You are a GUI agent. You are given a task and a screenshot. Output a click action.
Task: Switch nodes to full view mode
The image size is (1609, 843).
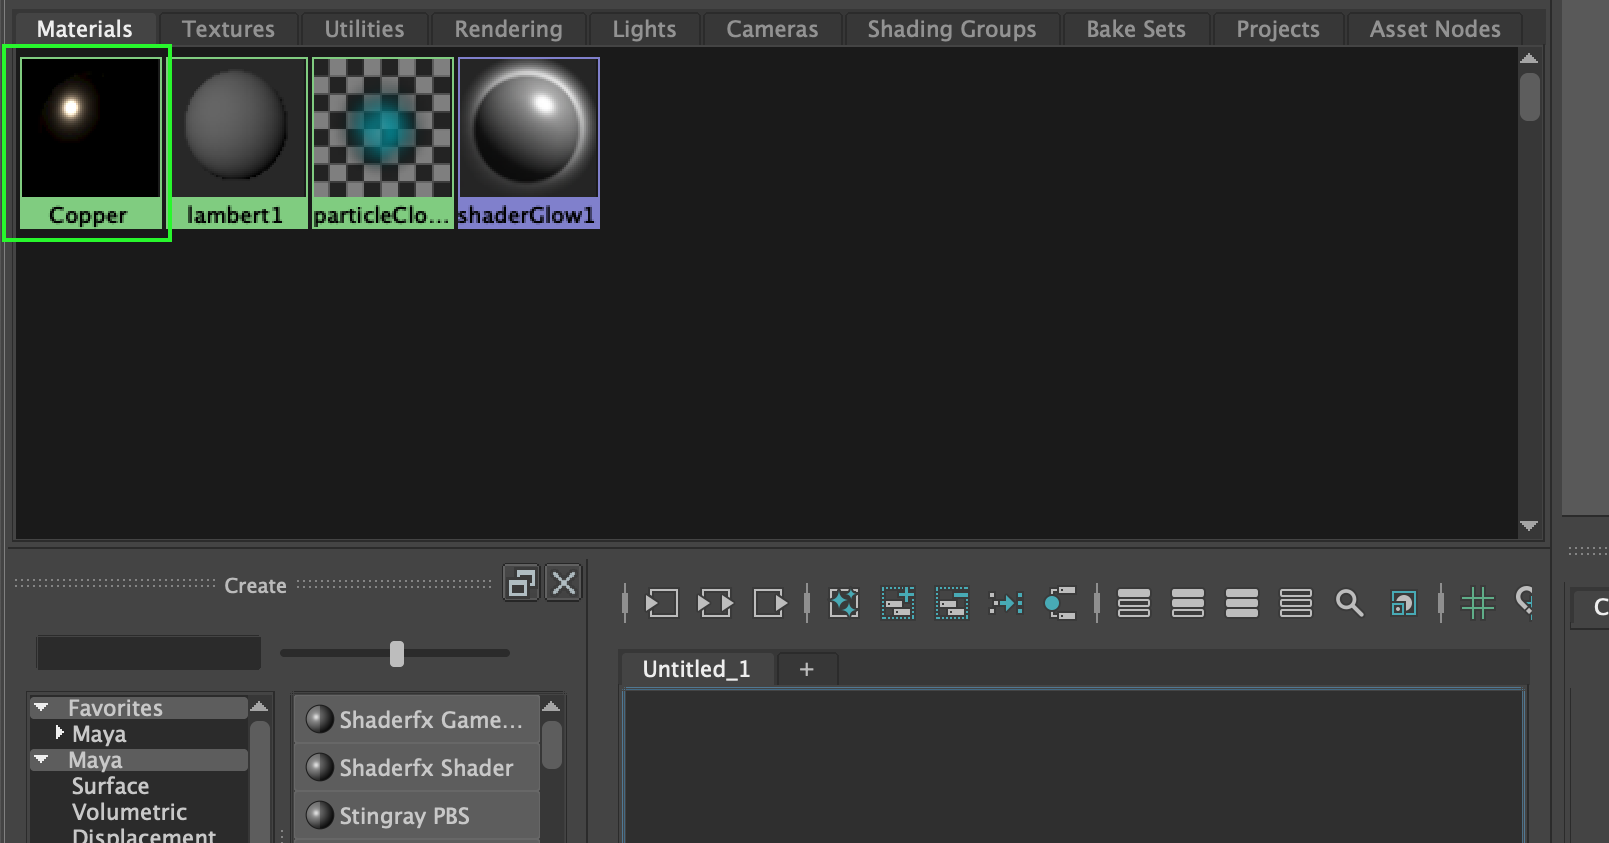1242,603
